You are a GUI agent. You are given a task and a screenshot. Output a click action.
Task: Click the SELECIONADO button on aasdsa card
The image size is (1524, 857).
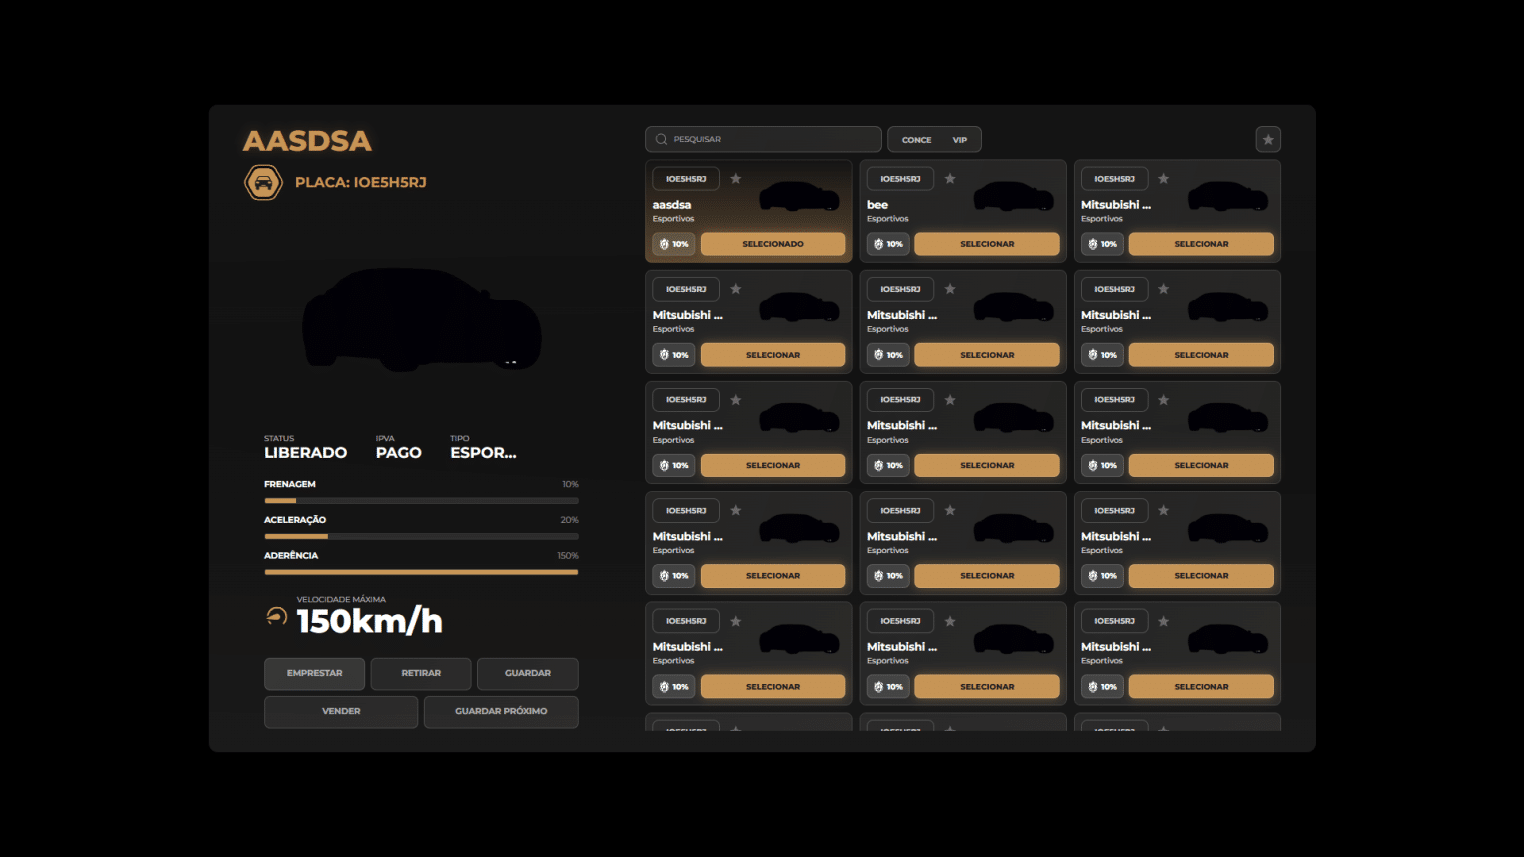pyautogui.click(x=772, y=244)
